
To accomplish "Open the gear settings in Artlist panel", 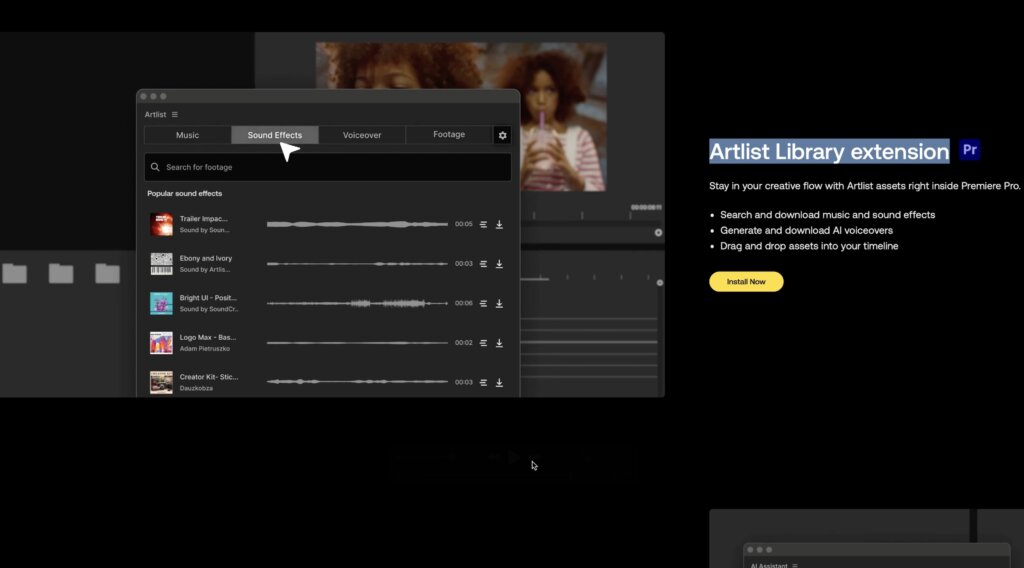I will [x=502, y=135].
